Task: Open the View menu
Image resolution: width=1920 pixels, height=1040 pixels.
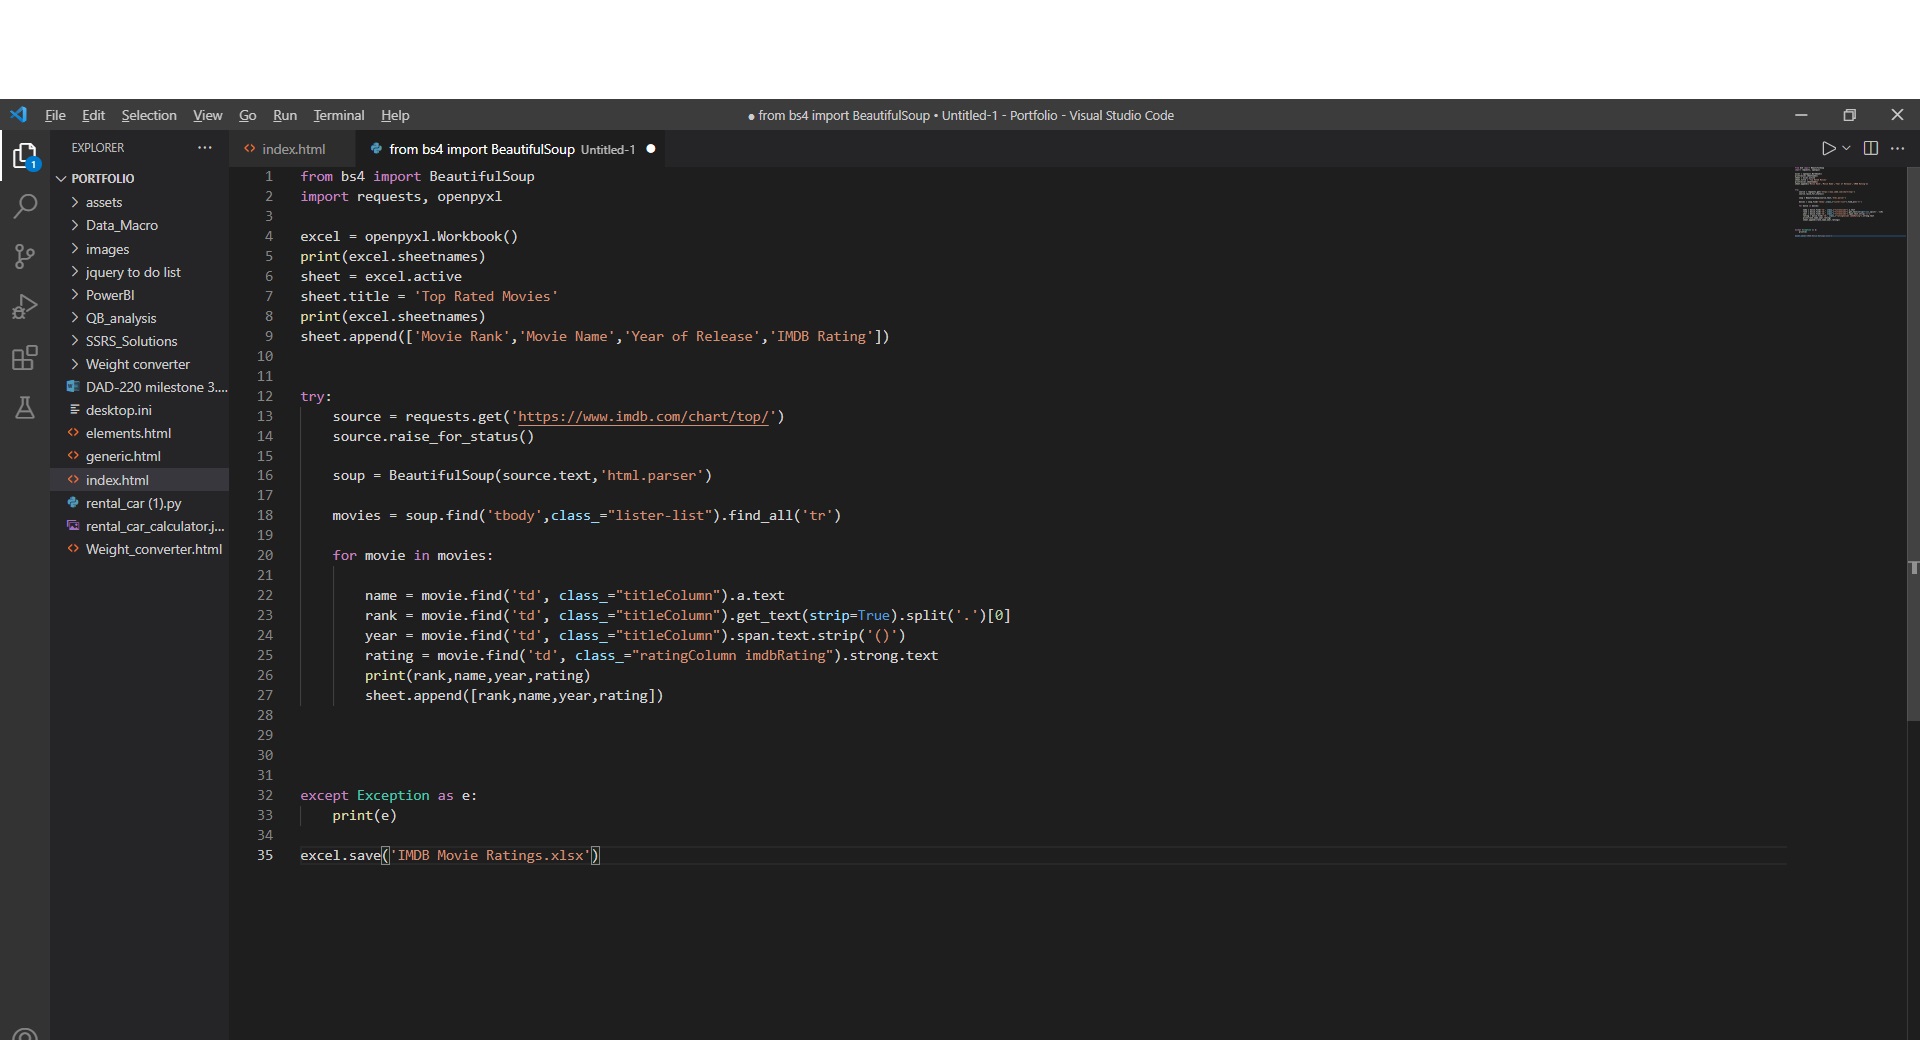Action: (208, 115)
